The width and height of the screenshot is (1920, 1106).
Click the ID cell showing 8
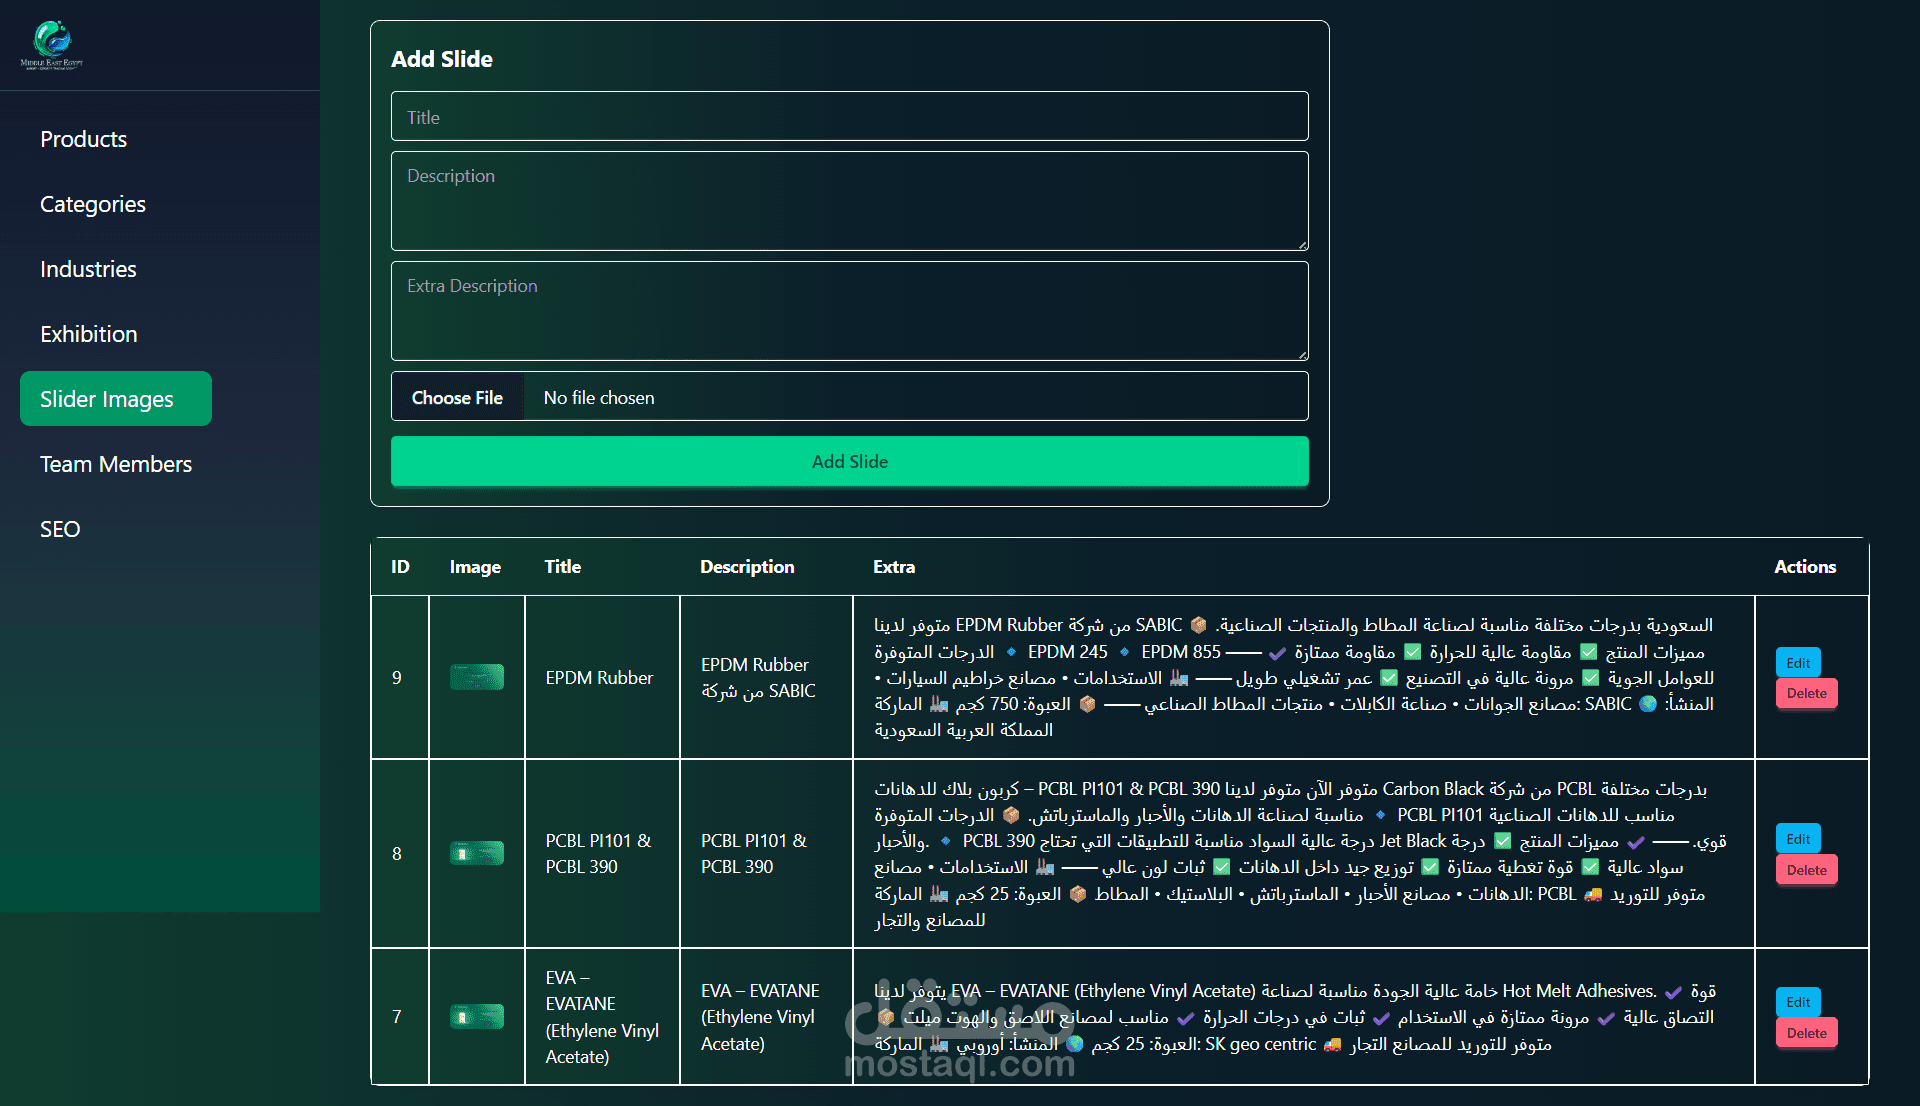400,854
